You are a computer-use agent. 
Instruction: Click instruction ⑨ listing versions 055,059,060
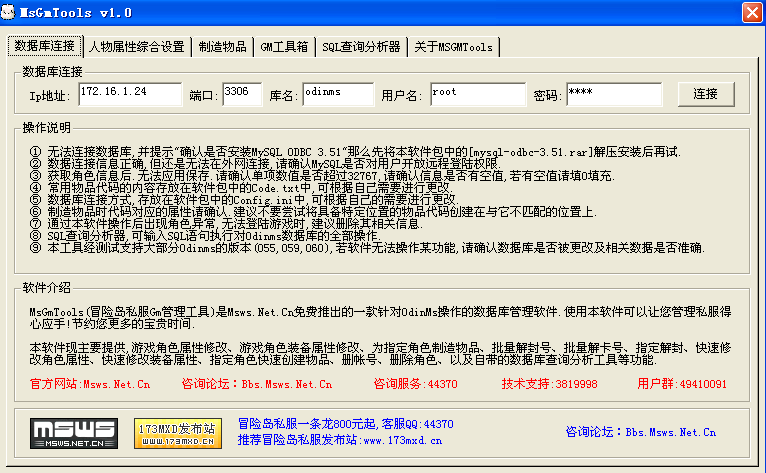(x=367, y=248)
